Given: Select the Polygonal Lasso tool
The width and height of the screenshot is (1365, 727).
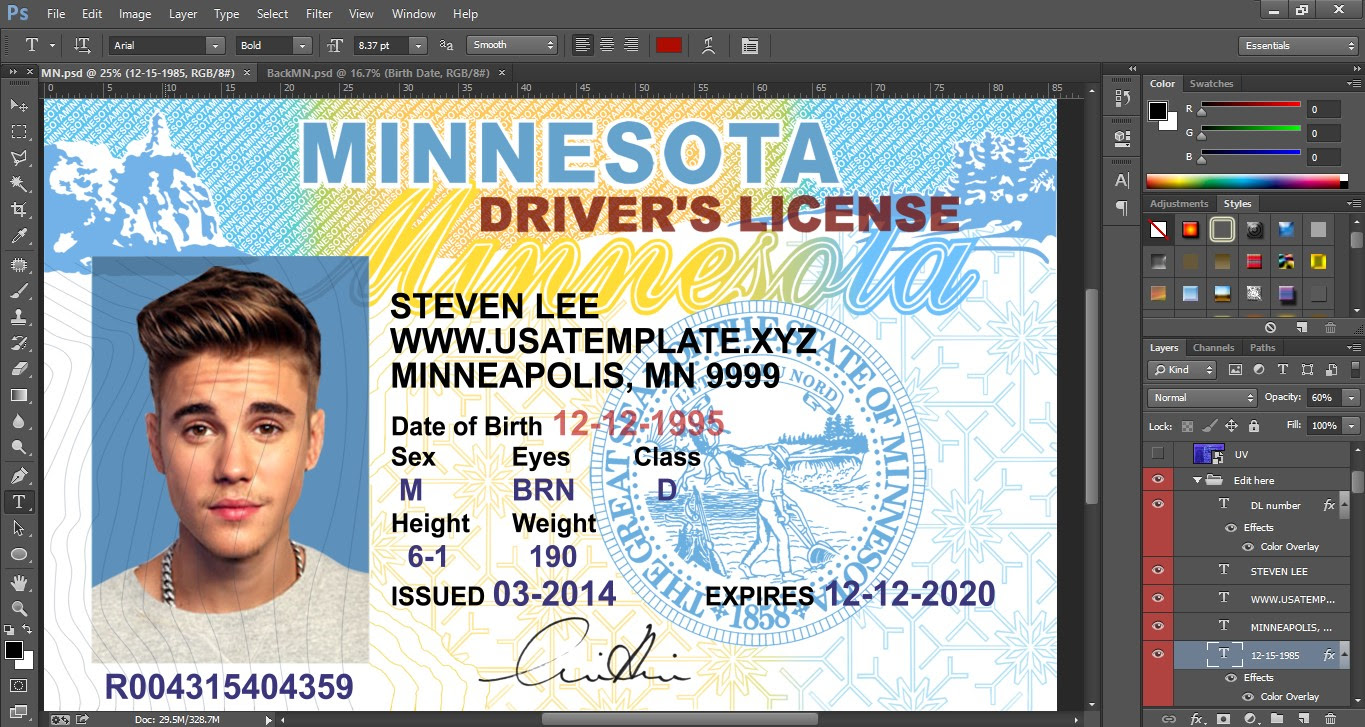Looking at the screenshot, I should pos(18,158).
